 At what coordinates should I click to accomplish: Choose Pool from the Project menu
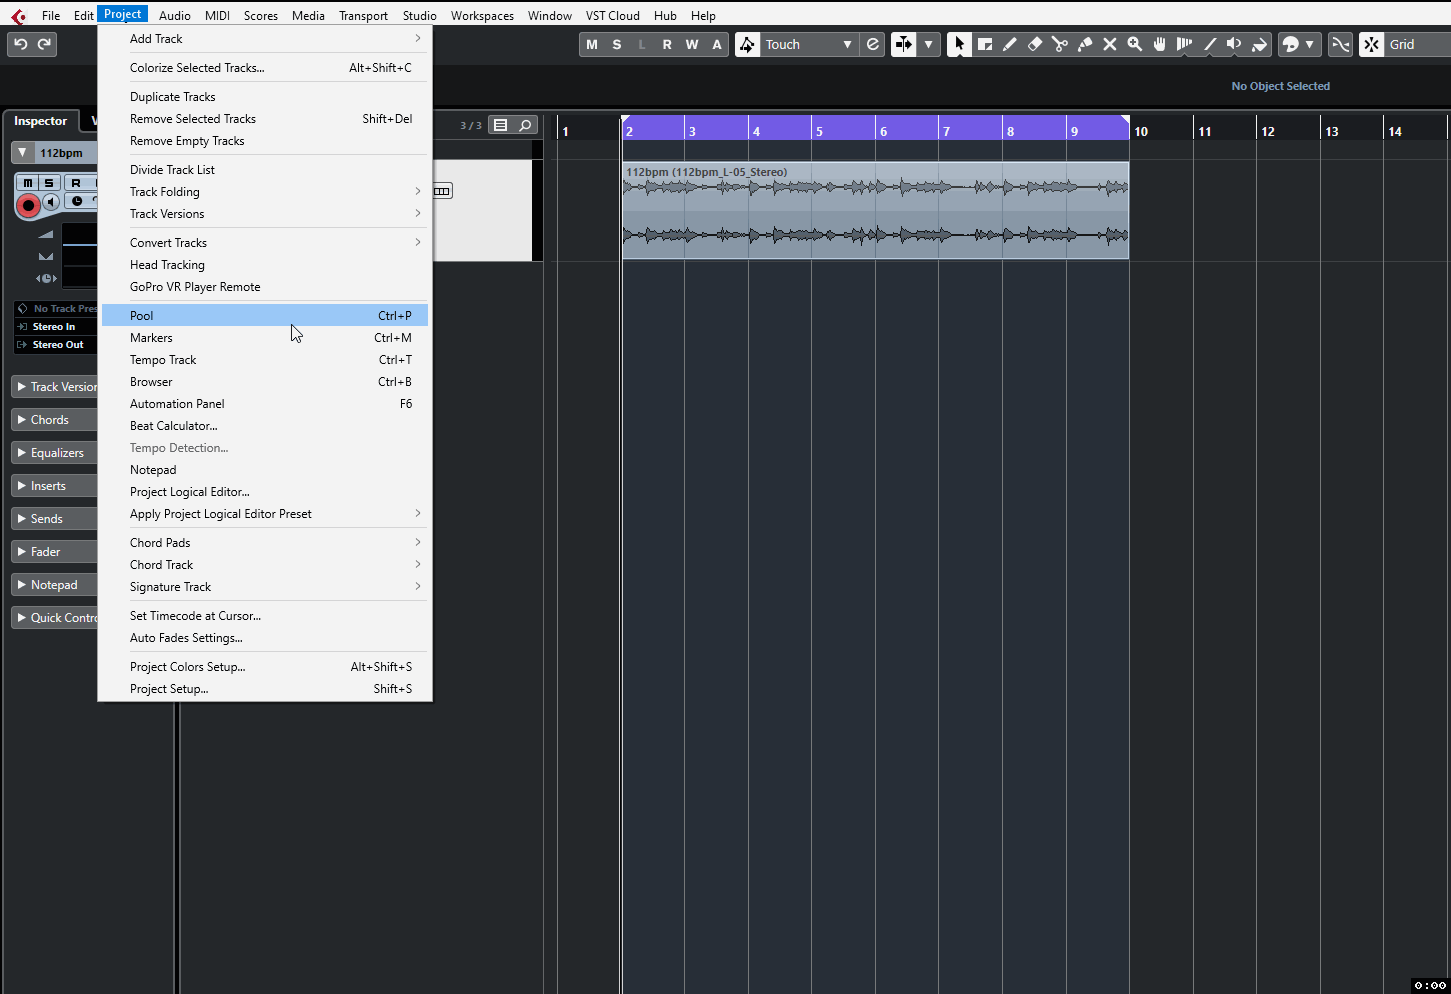pyautogui.click(x=265, y=316)
